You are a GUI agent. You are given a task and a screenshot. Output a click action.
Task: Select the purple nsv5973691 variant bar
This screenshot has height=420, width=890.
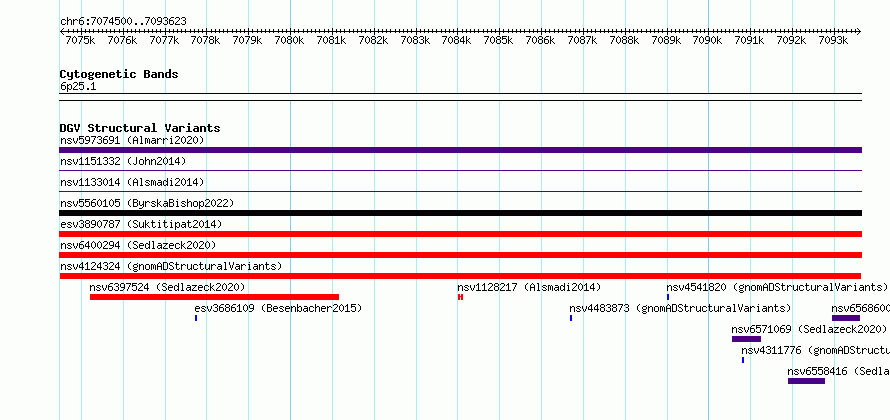click(460, 150)
